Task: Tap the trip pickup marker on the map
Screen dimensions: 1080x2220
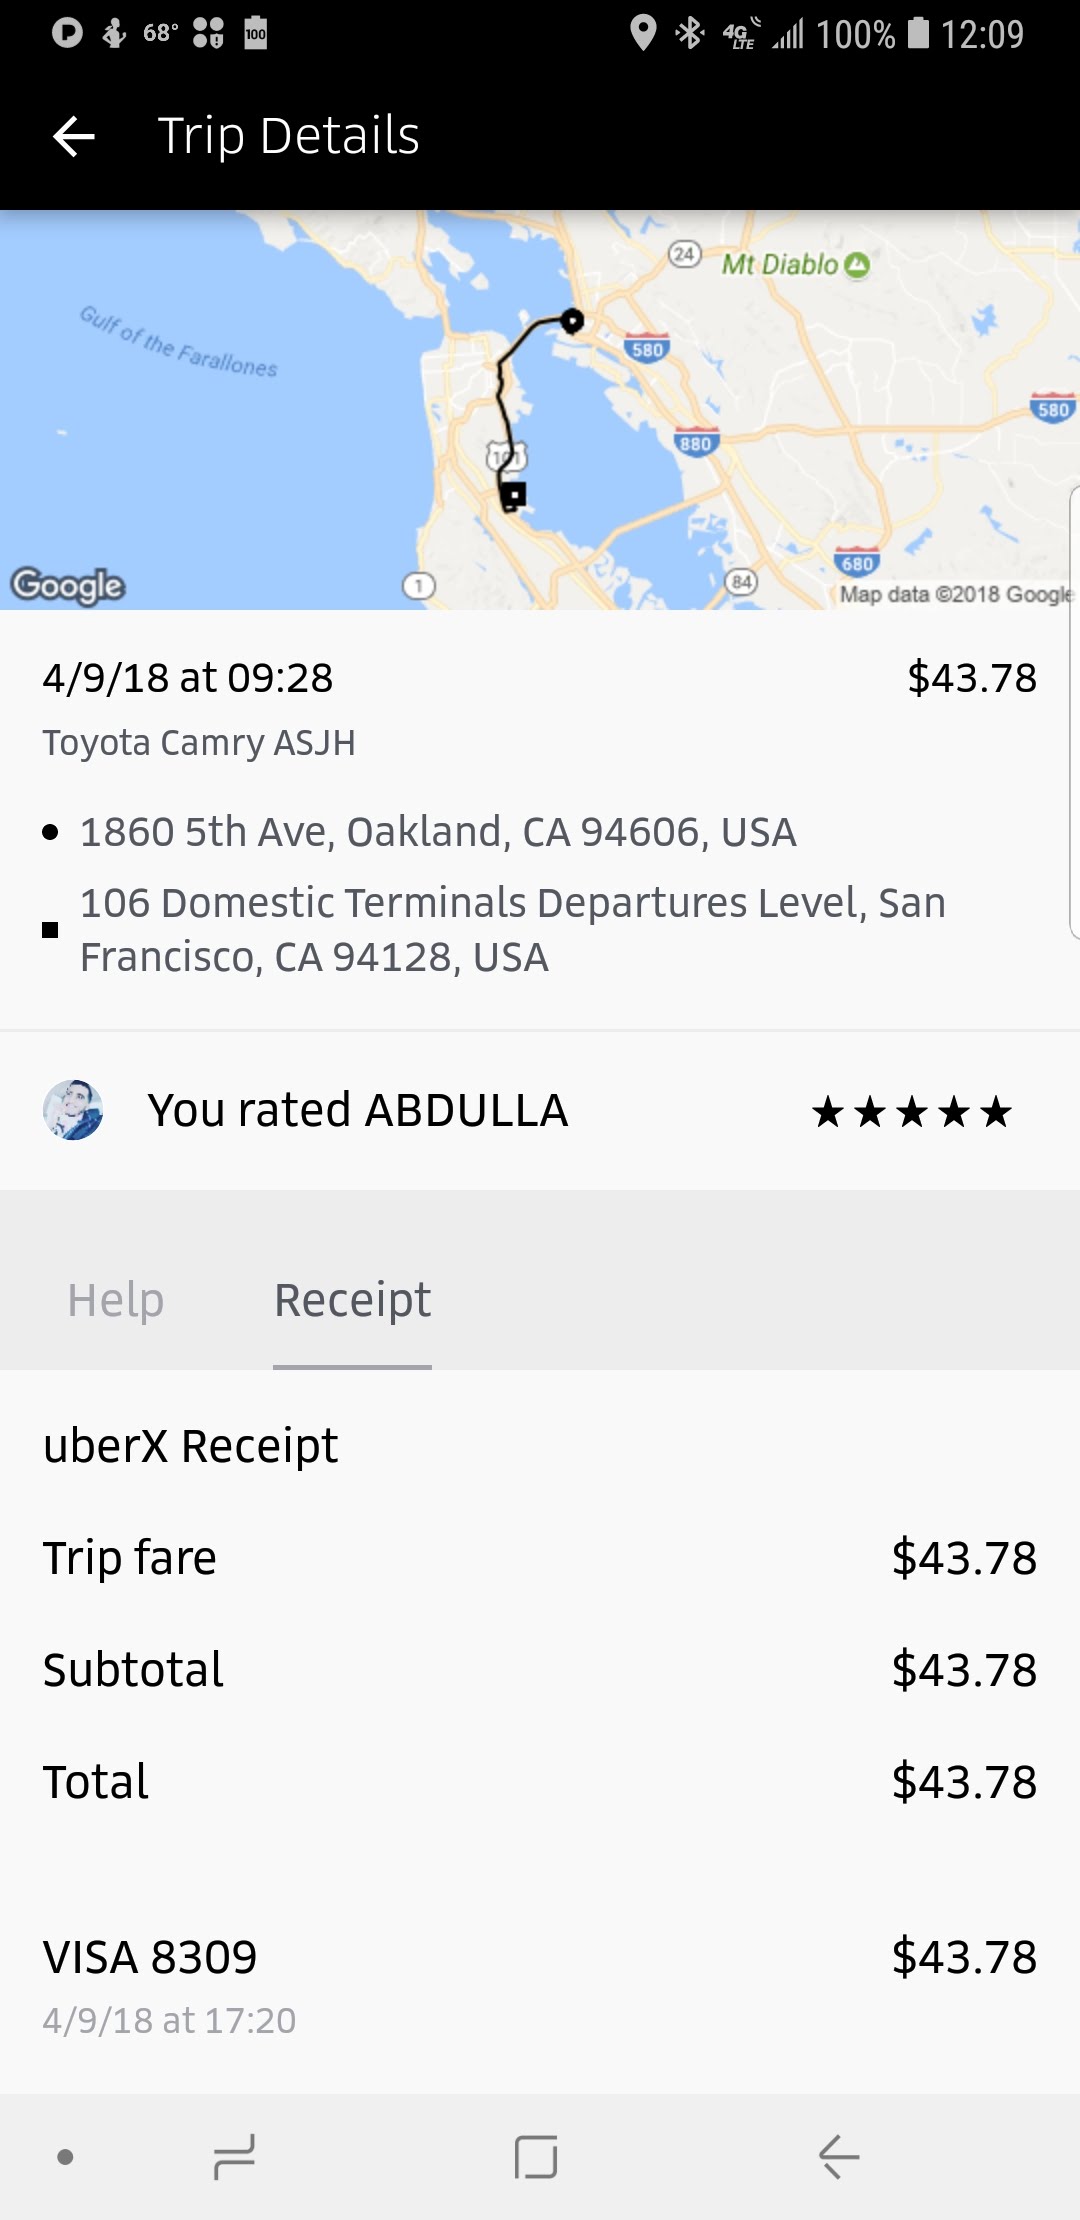Action: (x=572, y=321)
